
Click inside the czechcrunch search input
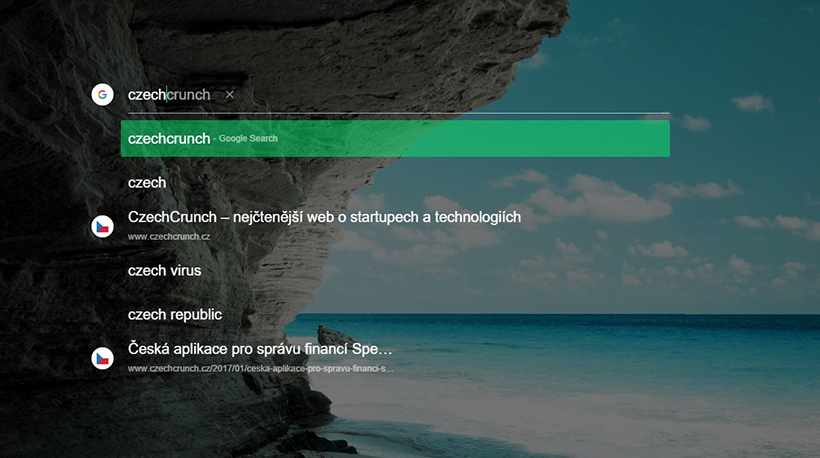point(400,95)
